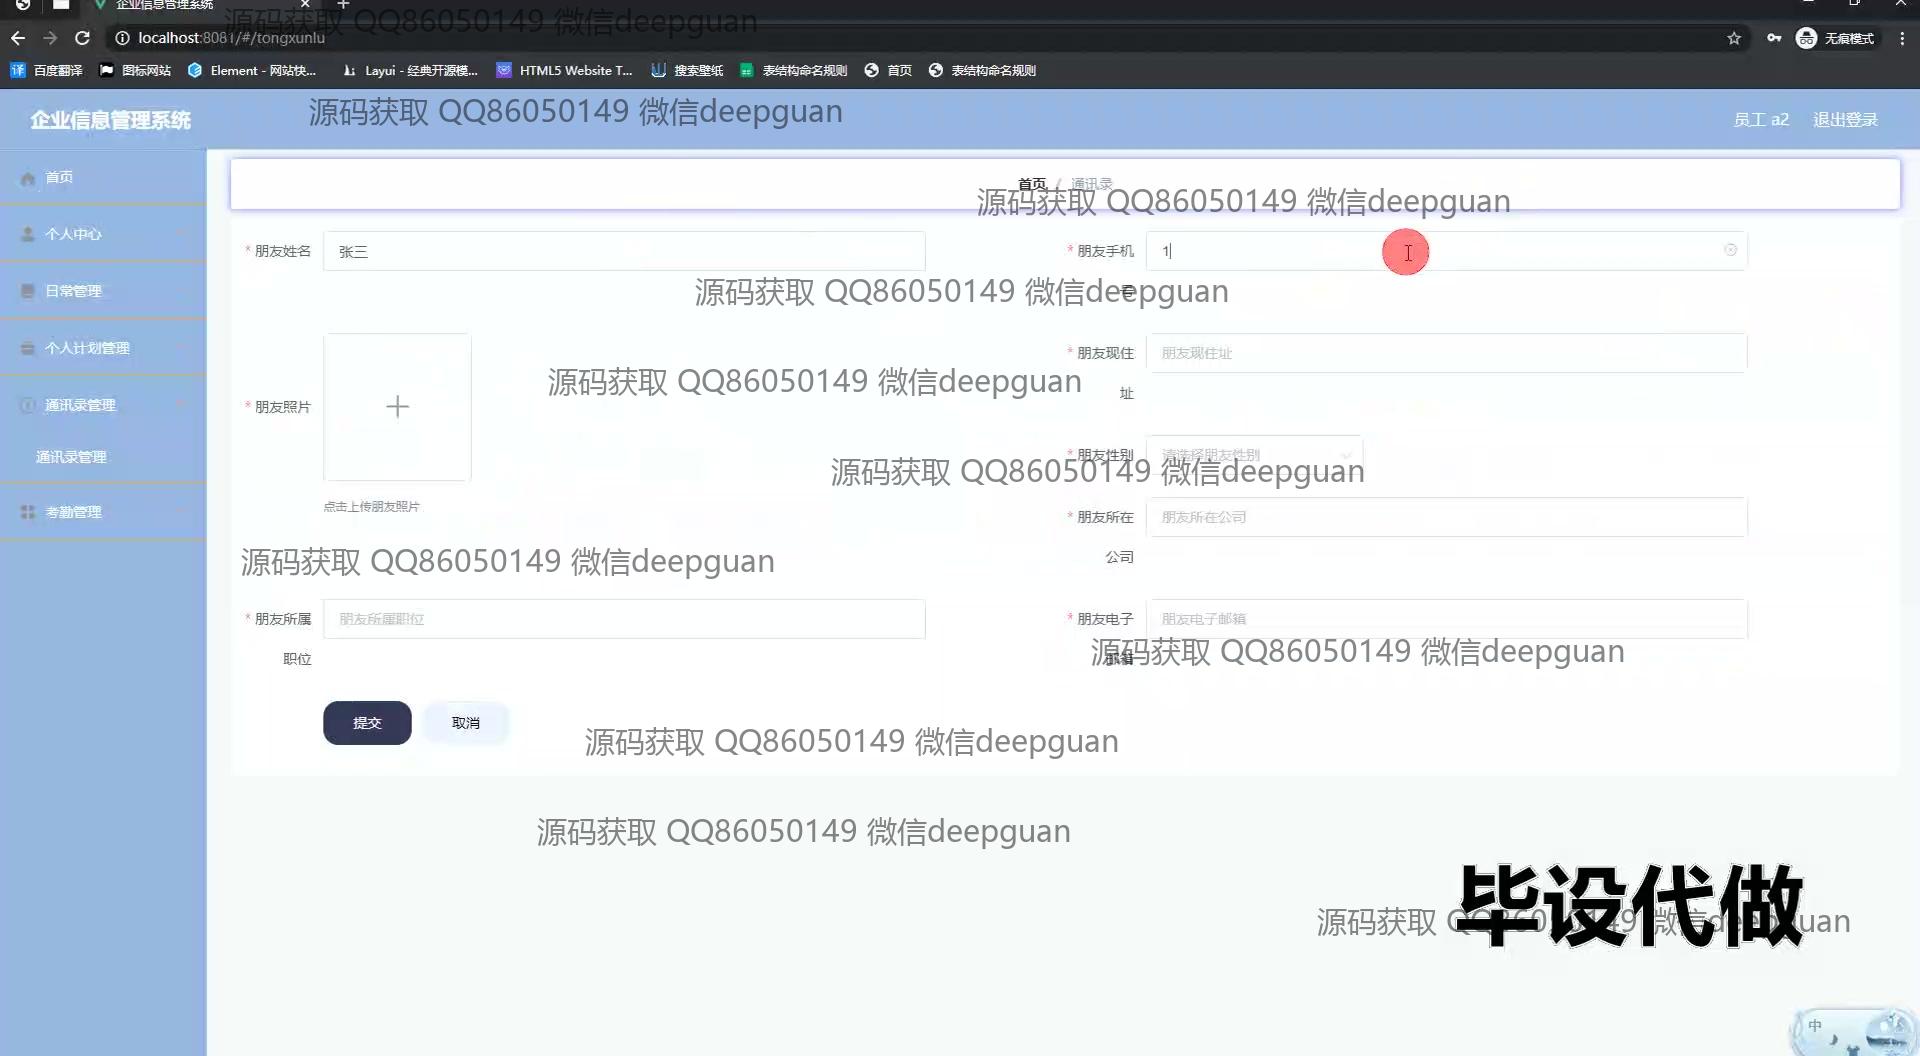Open the 搜索壁纸 bookmark
This screenshot has width=1920, height=1056.
[687, 70]
